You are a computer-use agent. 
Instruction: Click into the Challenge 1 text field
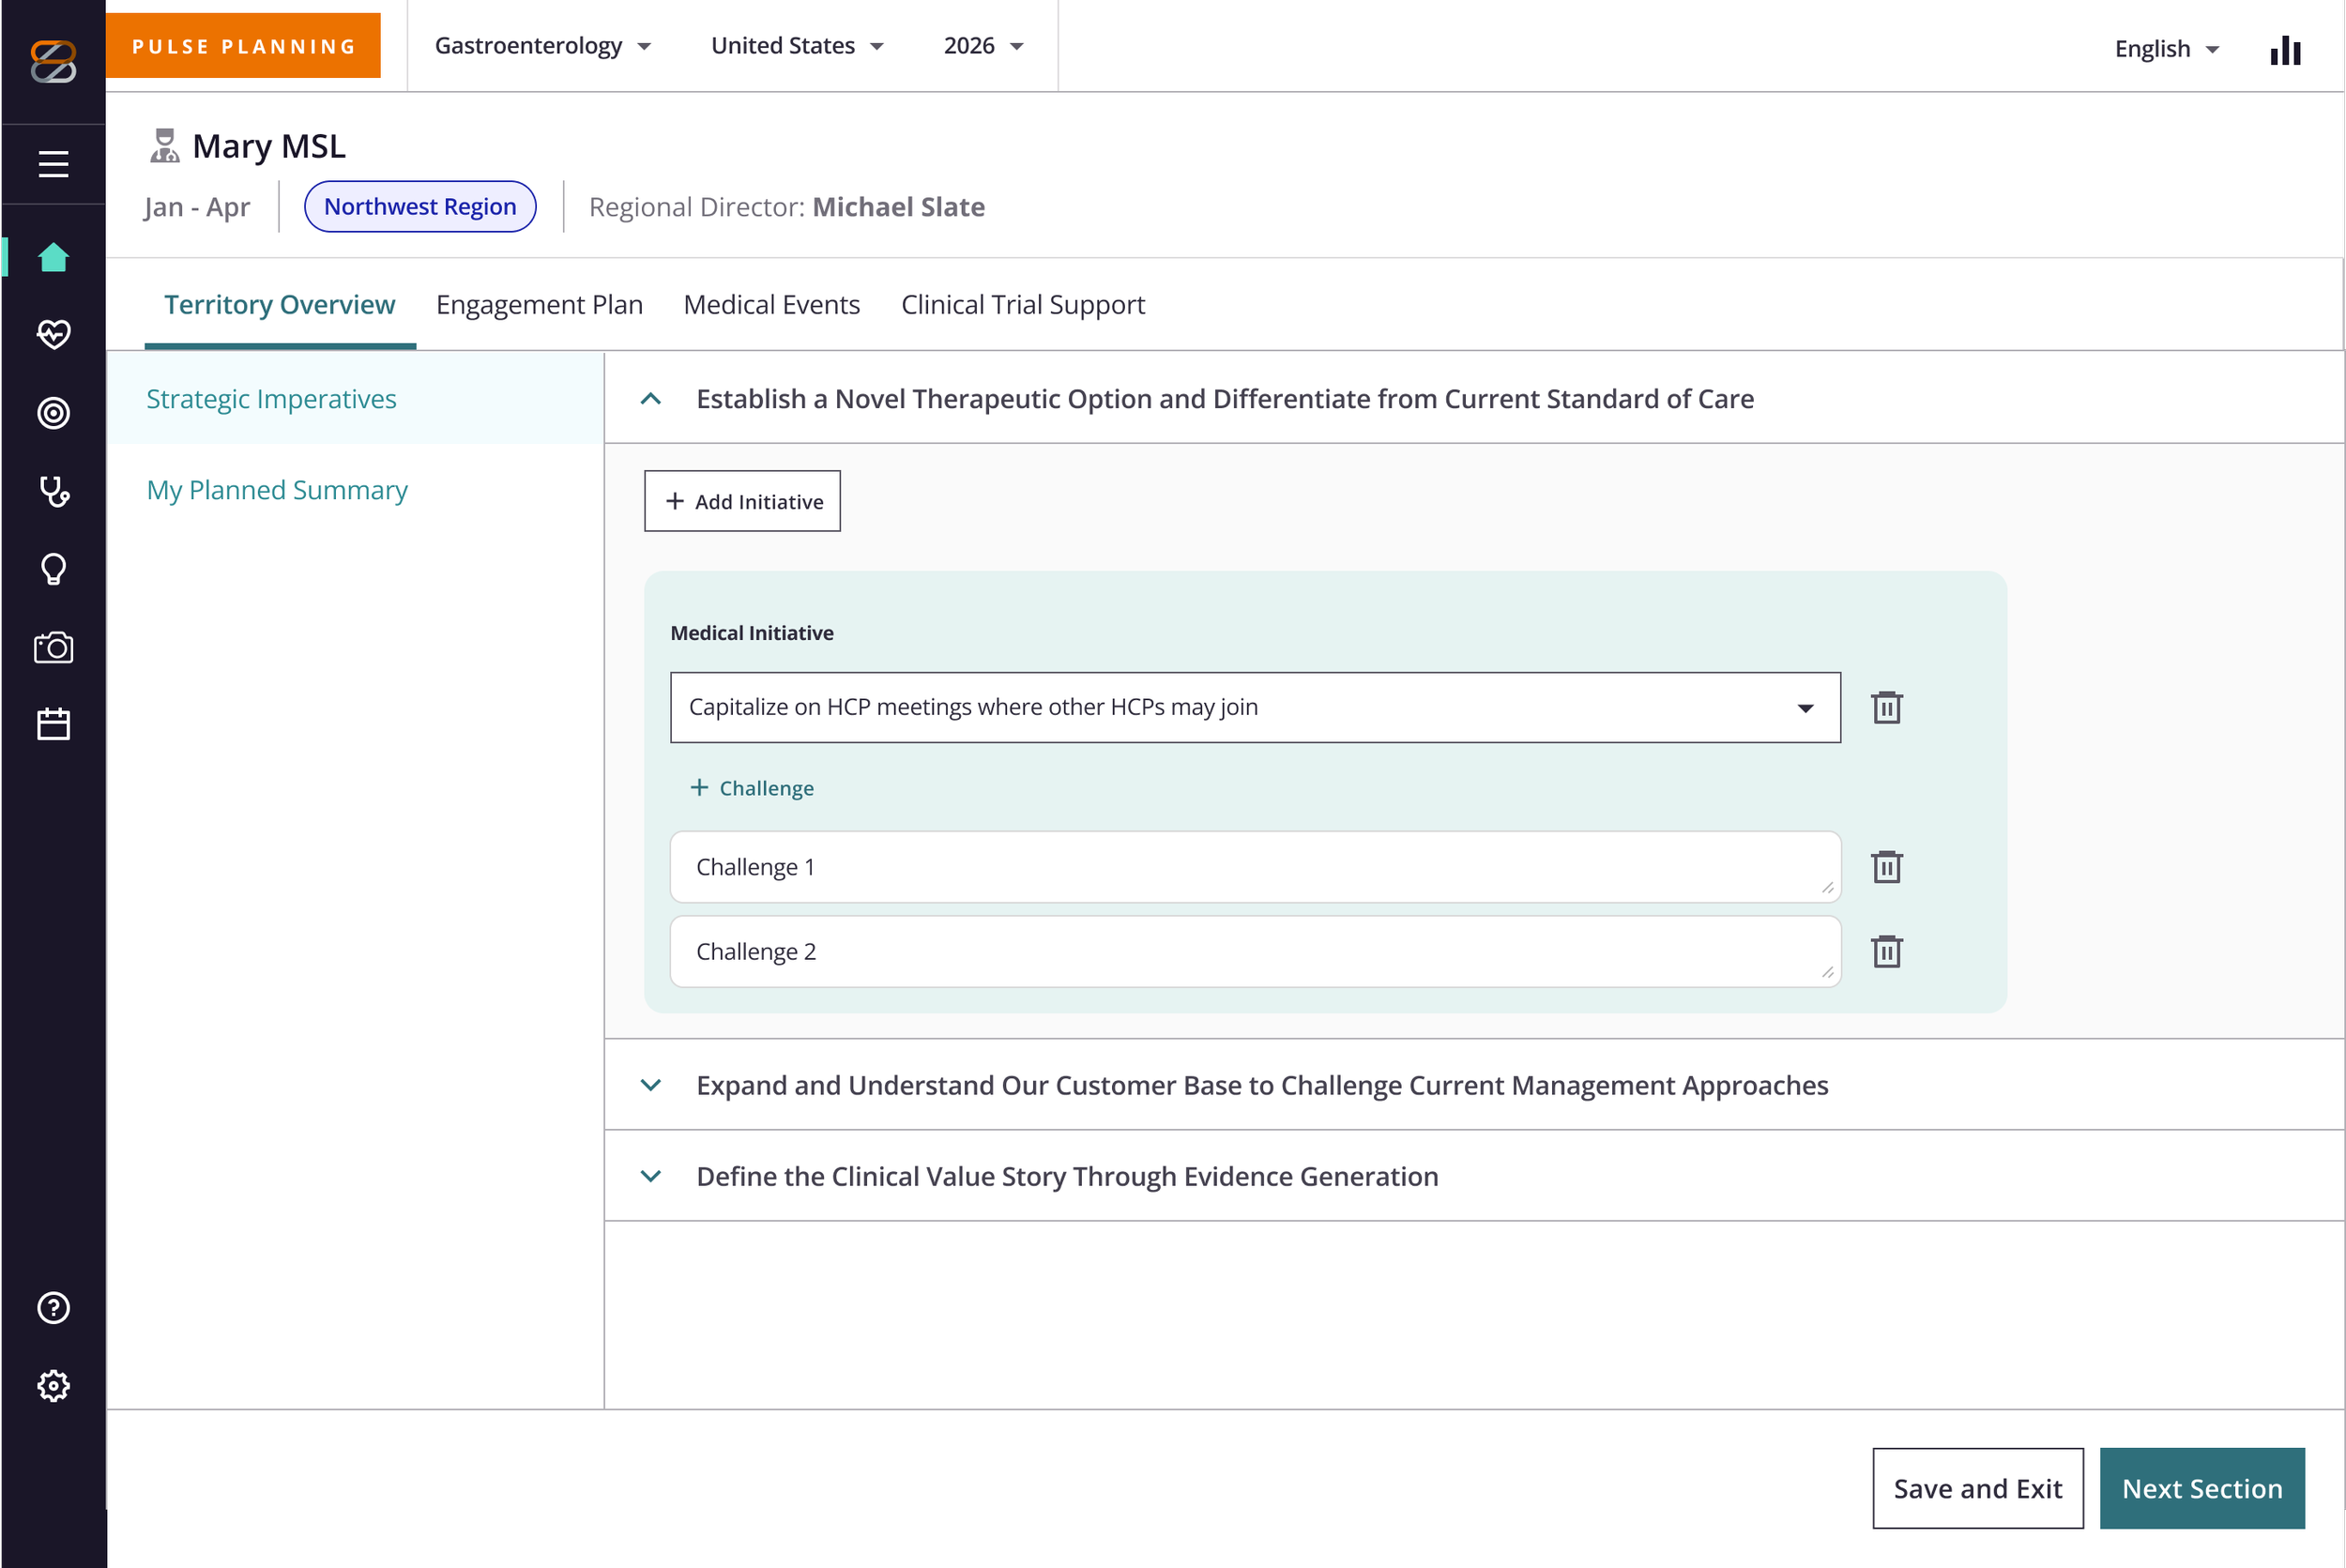point(1255,867)
